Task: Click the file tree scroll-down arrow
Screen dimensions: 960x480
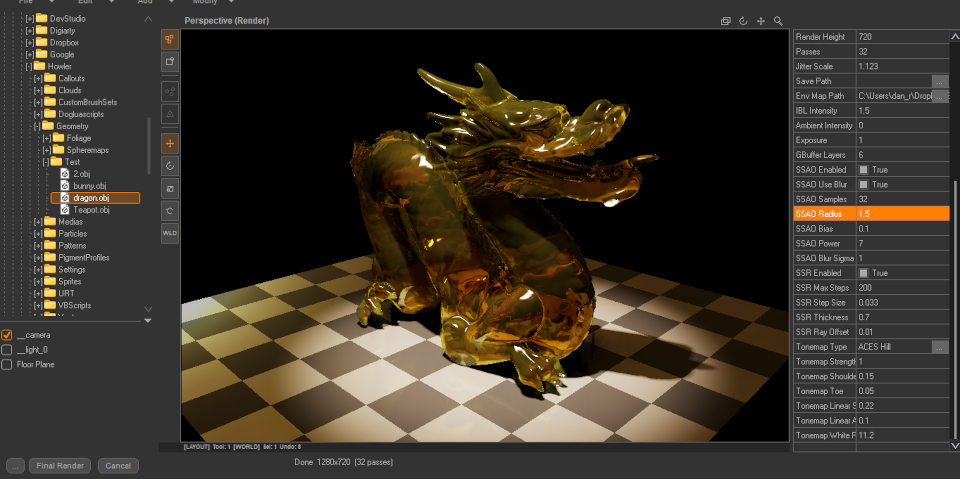Action: pos(148,309)
